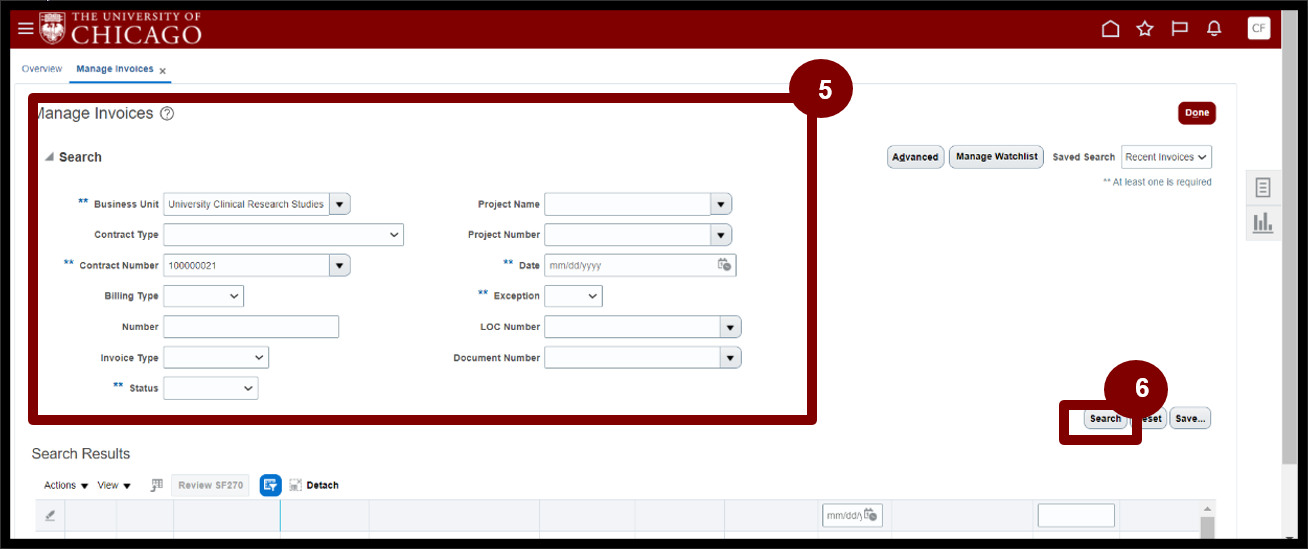This screenshot has width=1308, height=549.
Task: Expand the Project Number dropdown arrow
Action: click(721, 235)
